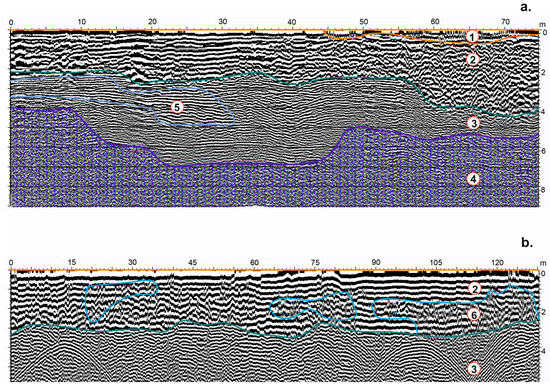
Task: Select circled number 2 in panel a
Action: click(472, 60)
